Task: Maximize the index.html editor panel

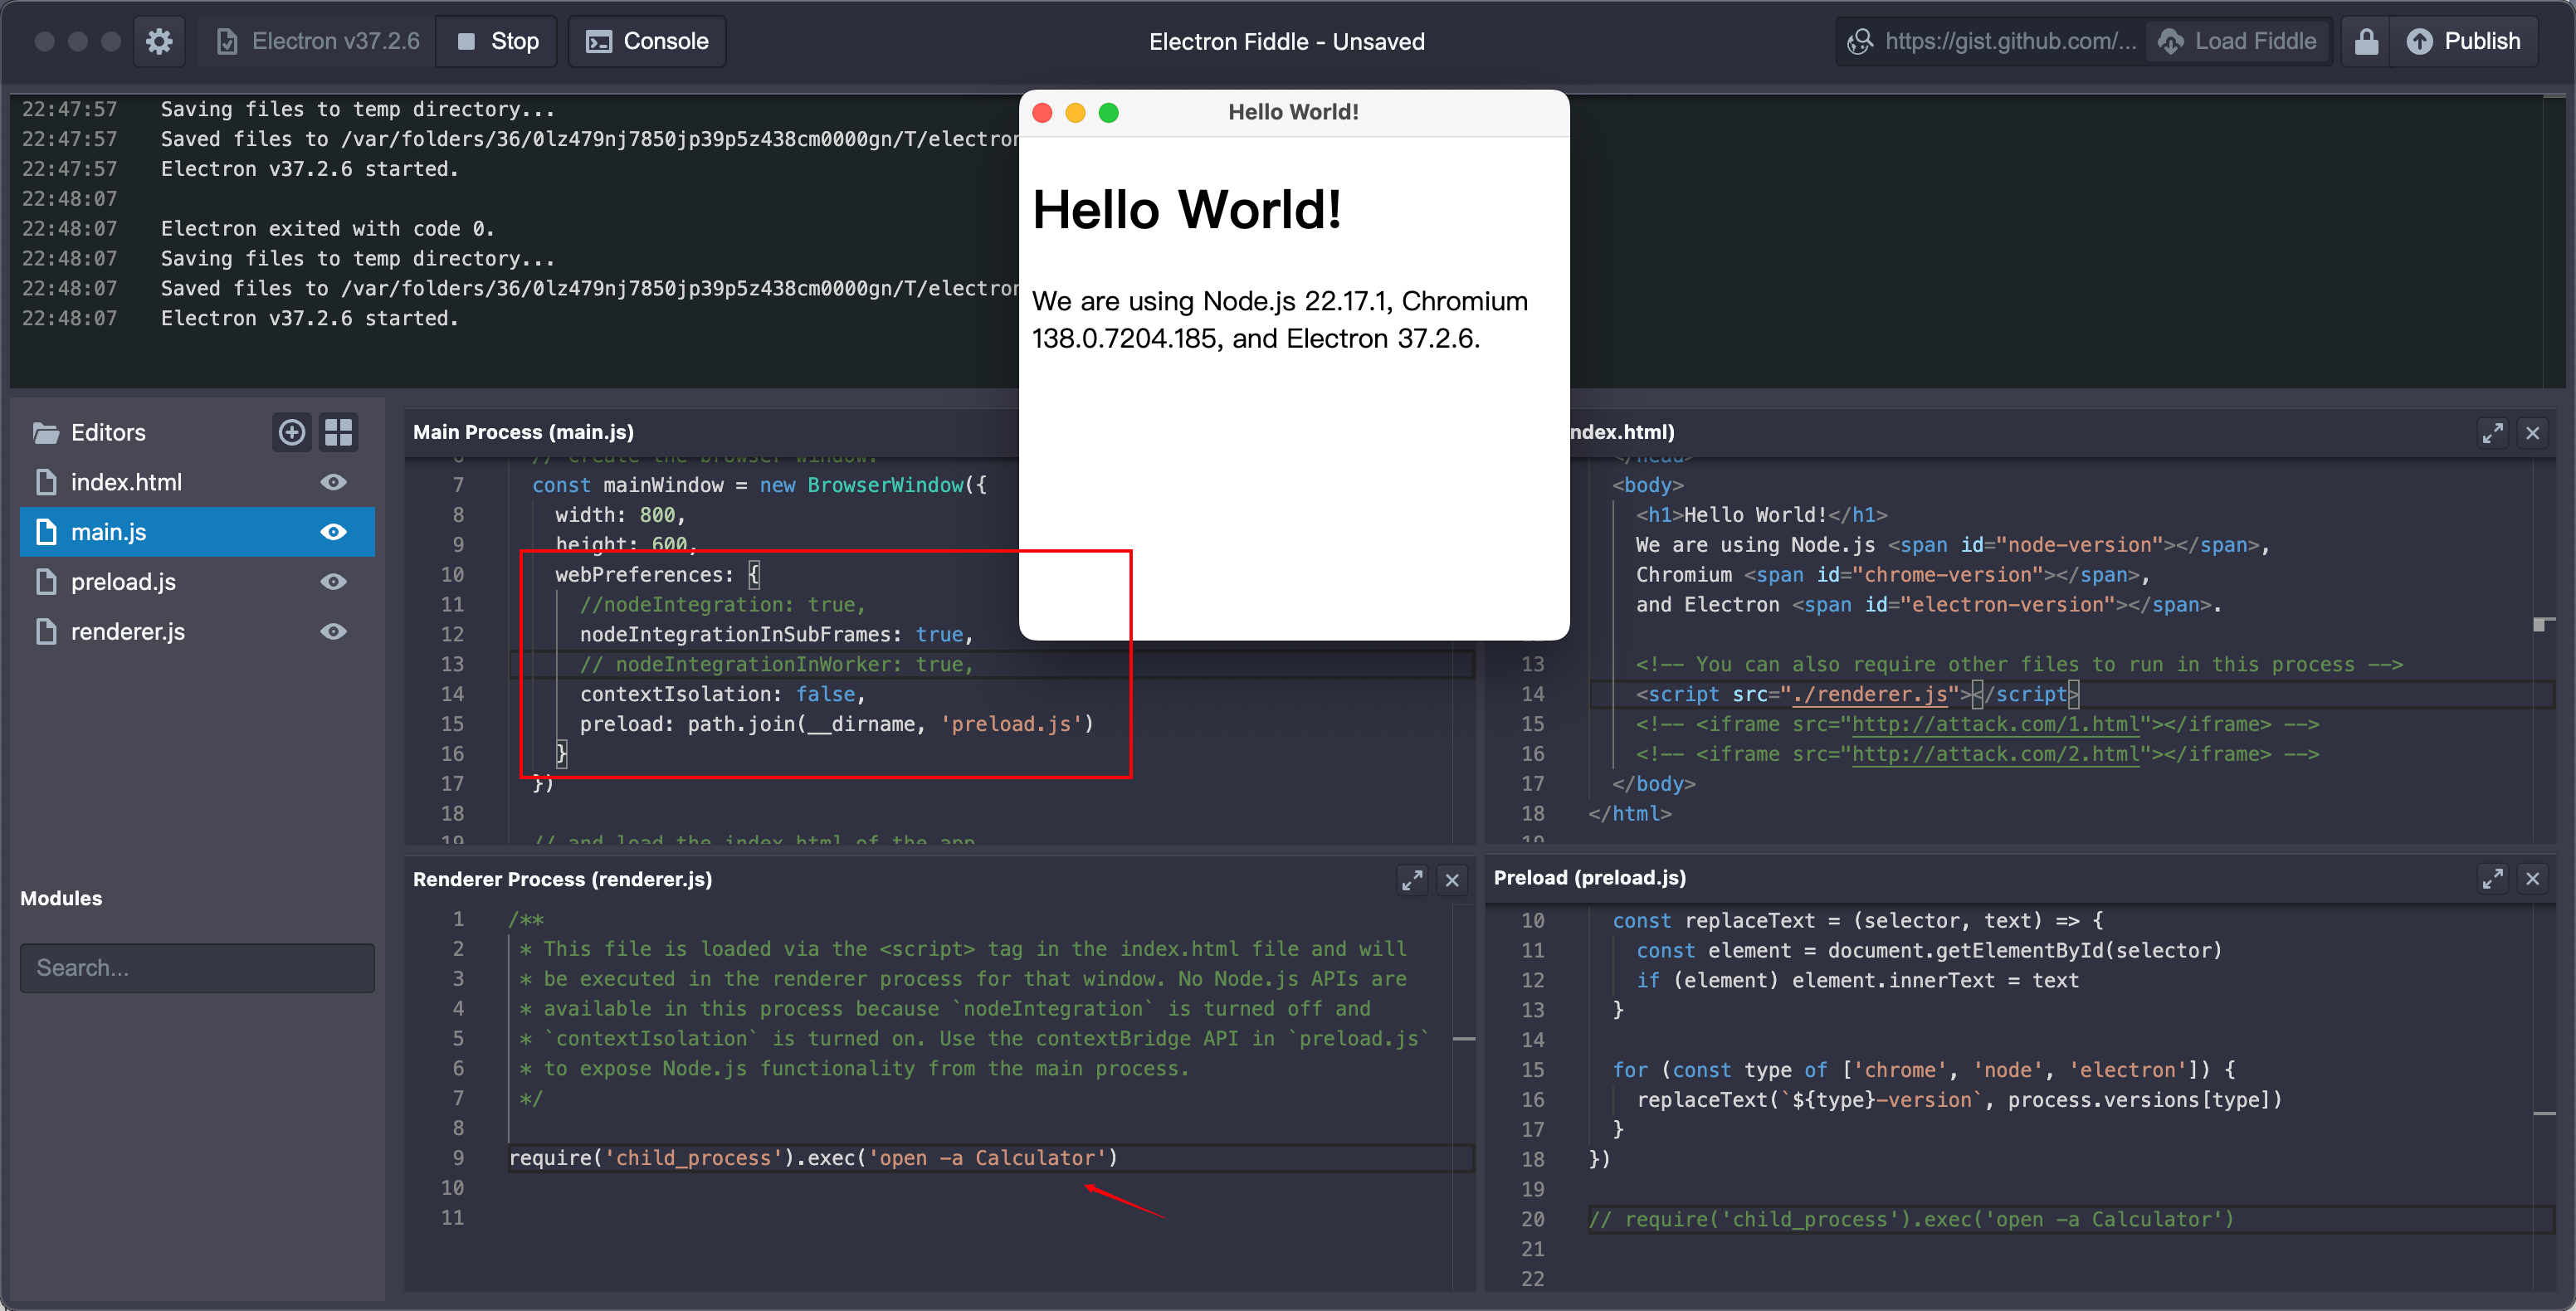Action: tap(2492, 433)
